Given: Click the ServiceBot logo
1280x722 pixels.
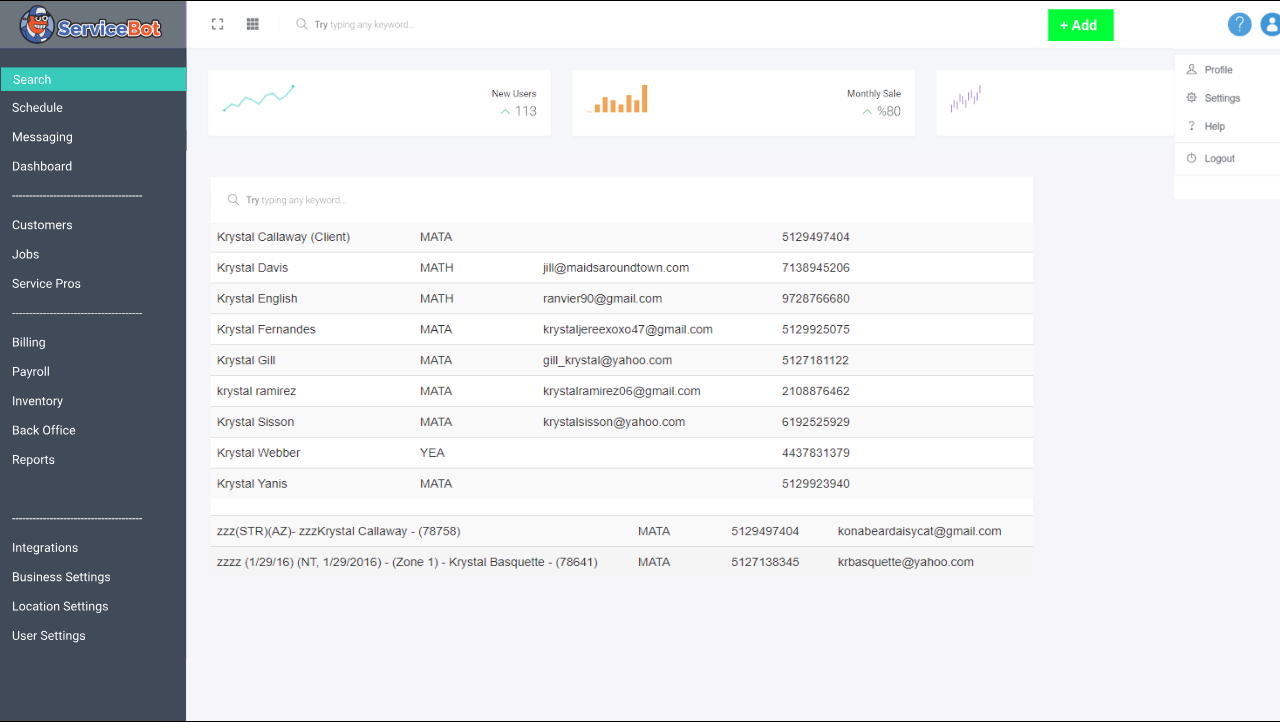Looking at the screenshot, I should pyautogui.click(x=91, y=25).
